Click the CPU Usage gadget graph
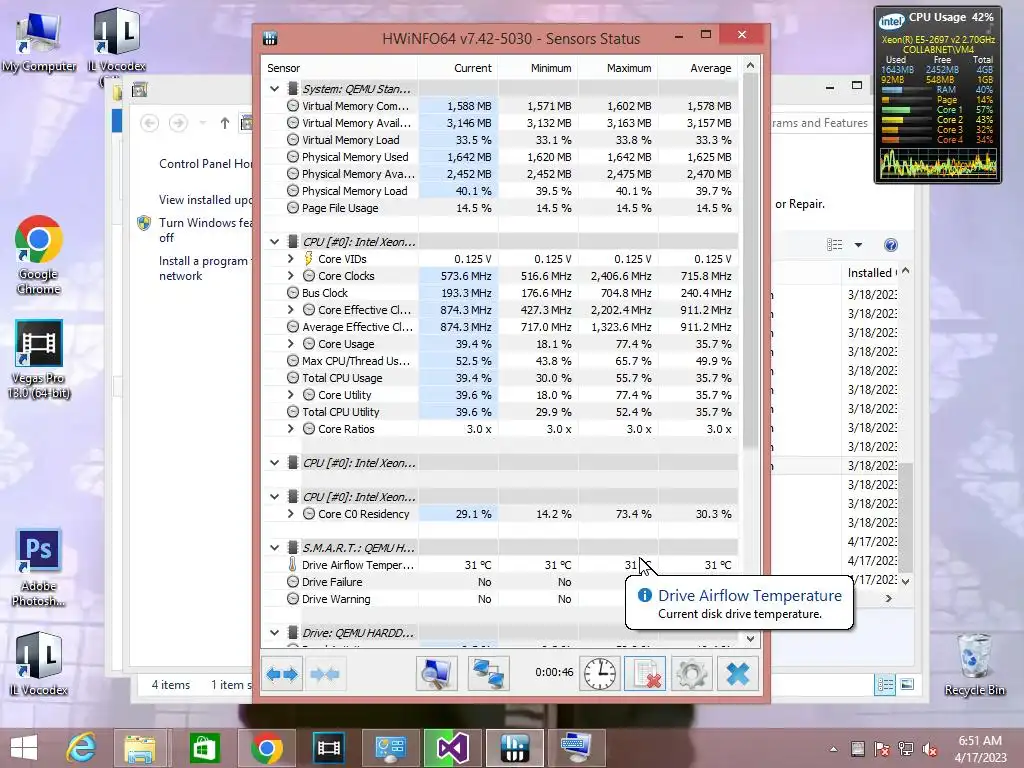Viewport: 1024px width, 768px height. click(938, 163)
